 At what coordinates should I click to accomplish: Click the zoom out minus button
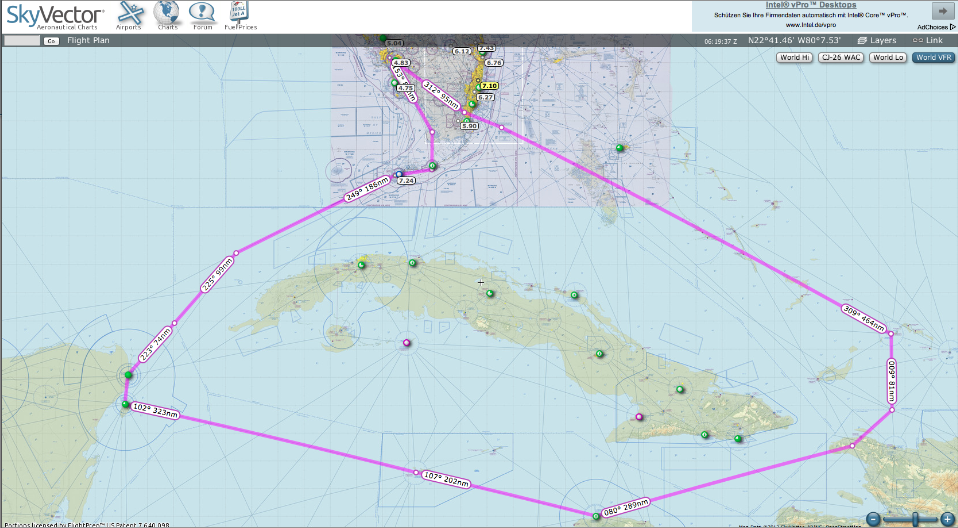pos(873,518)
